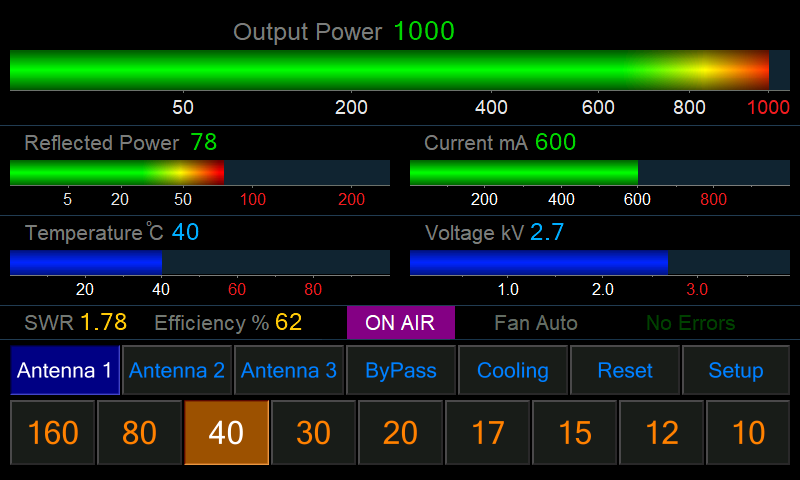Switch to Antenna 3
This screenshot has width=800, height=480.
click(289, 370)
